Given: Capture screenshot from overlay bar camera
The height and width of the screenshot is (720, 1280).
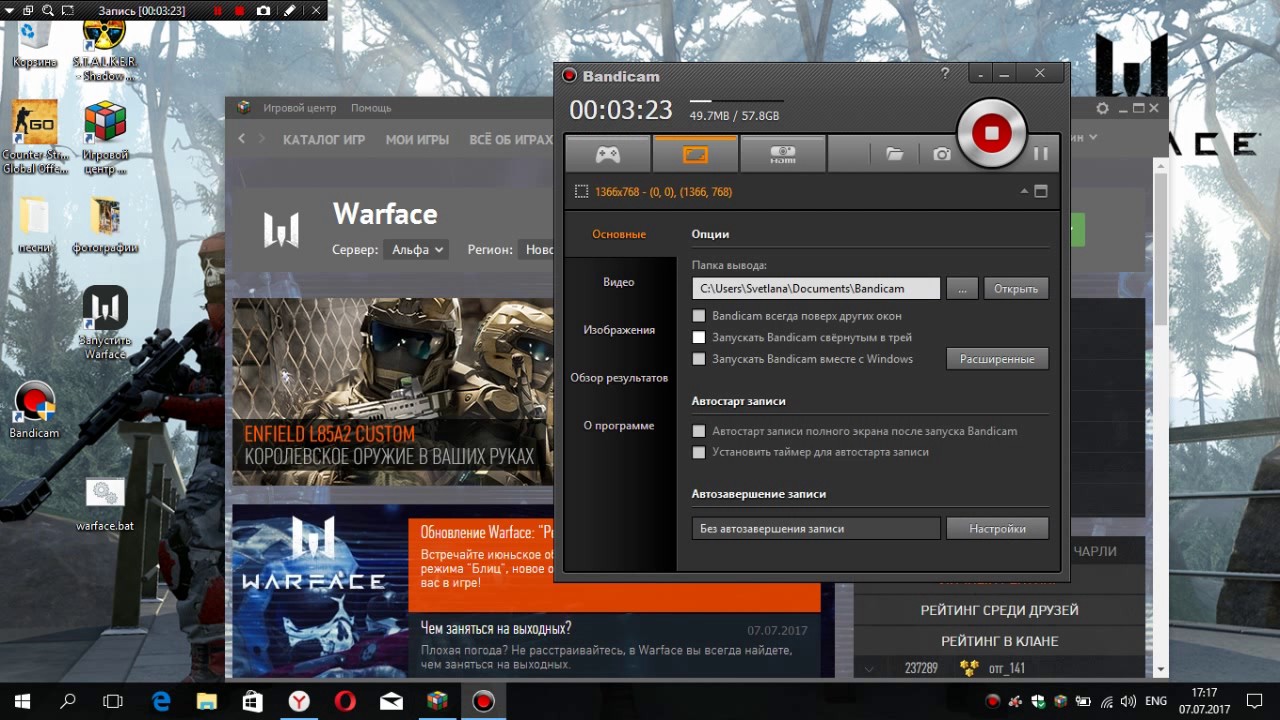Looking at the screenshot, I should click(x=263, y=10).
